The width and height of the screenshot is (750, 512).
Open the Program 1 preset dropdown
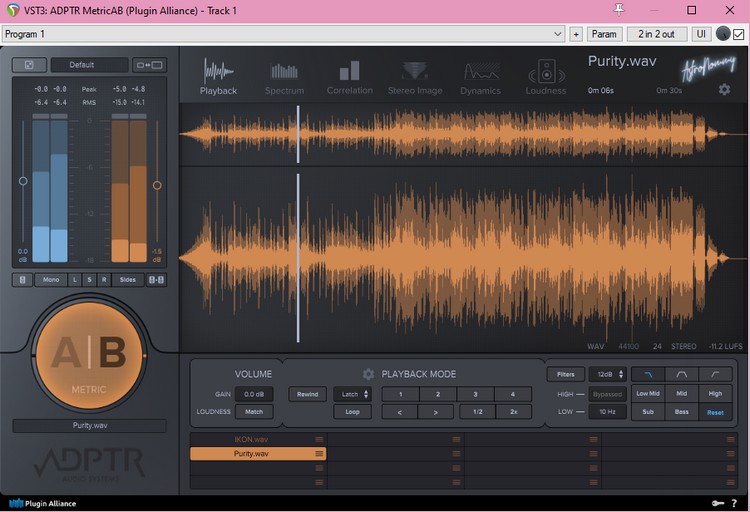click(283, 34)
